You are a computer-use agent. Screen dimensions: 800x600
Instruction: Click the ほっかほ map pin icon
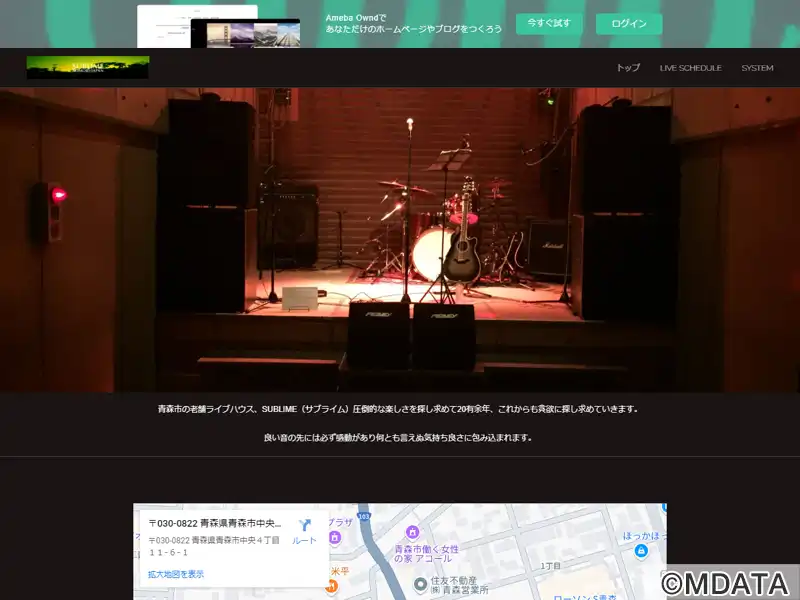coord(641,551)
